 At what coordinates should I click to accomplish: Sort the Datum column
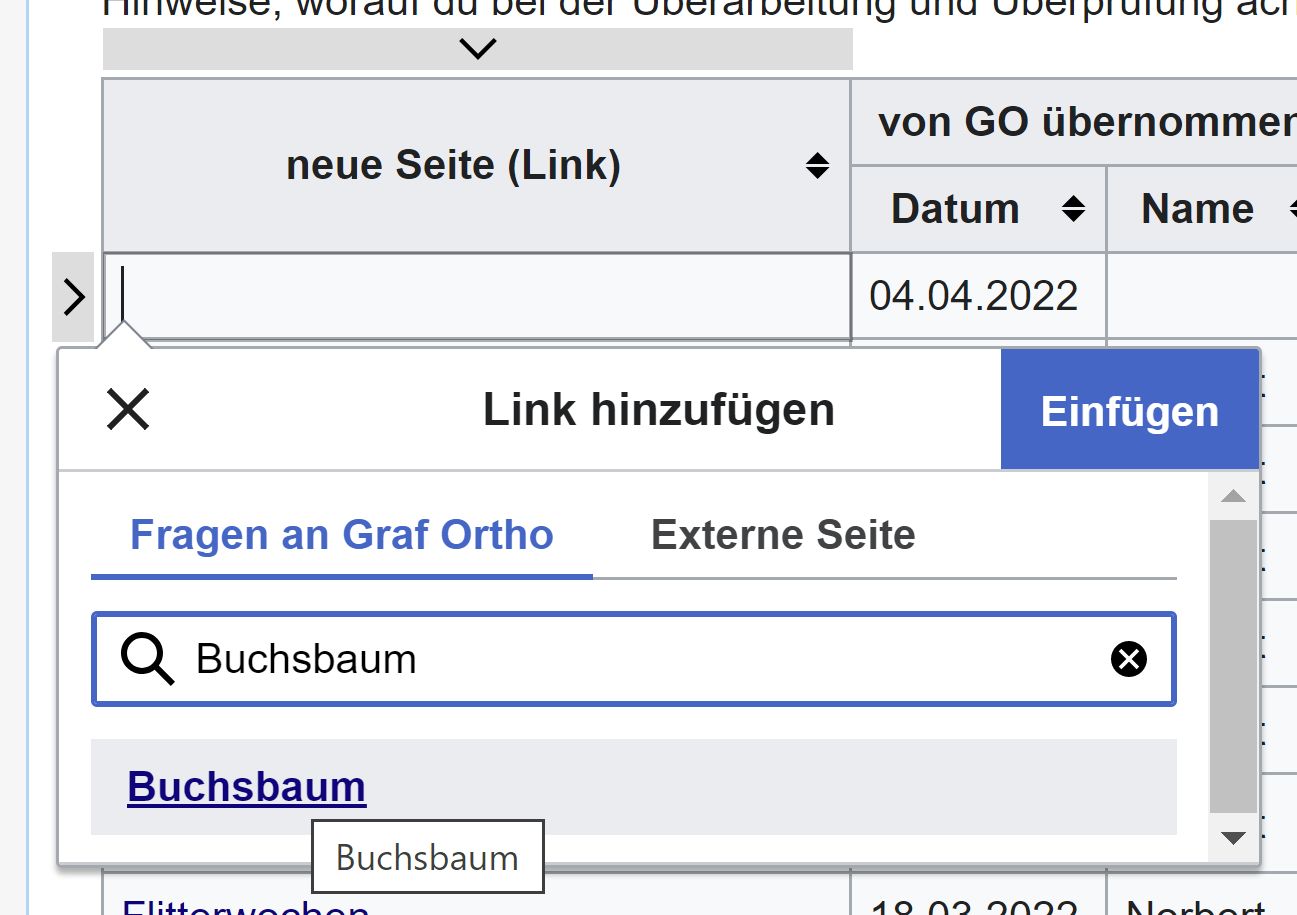pos(1073,209)
